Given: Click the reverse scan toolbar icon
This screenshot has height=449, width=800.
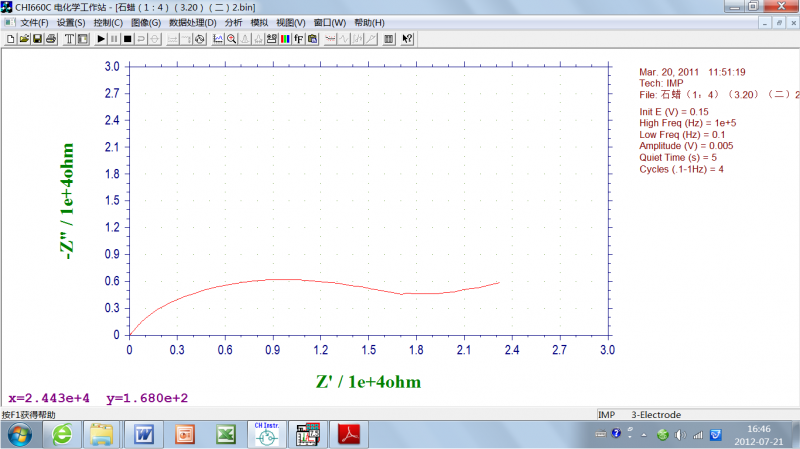Looking at the screenshot, I should pyautogui.click(x=141, y=39).
